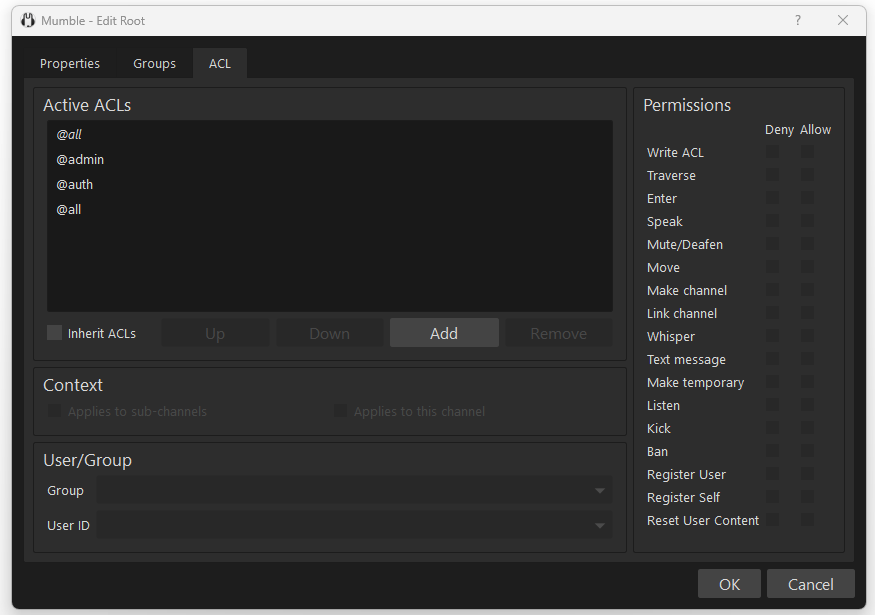Enable Allow checkbox for Kick
Screen dimensions: 875x615
point(807,428)
